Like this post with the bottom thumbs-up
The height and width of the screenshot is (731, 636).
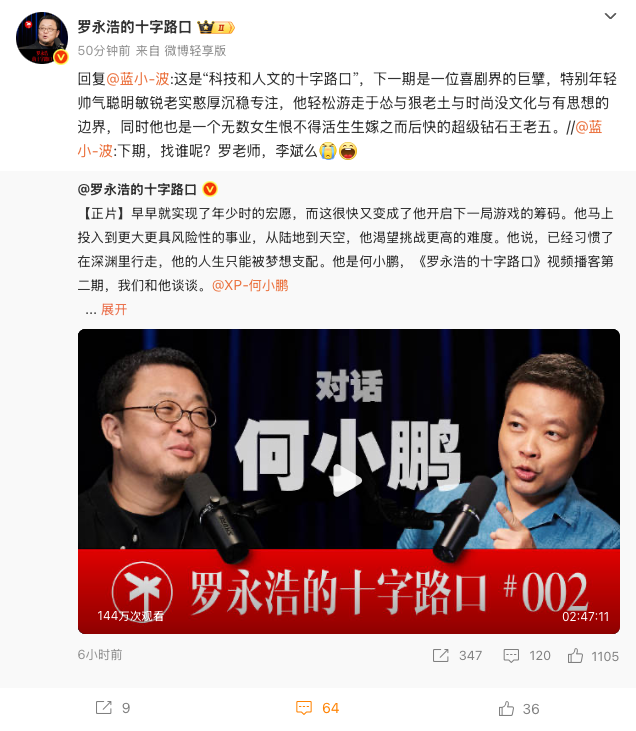click(x=506, y=709)
